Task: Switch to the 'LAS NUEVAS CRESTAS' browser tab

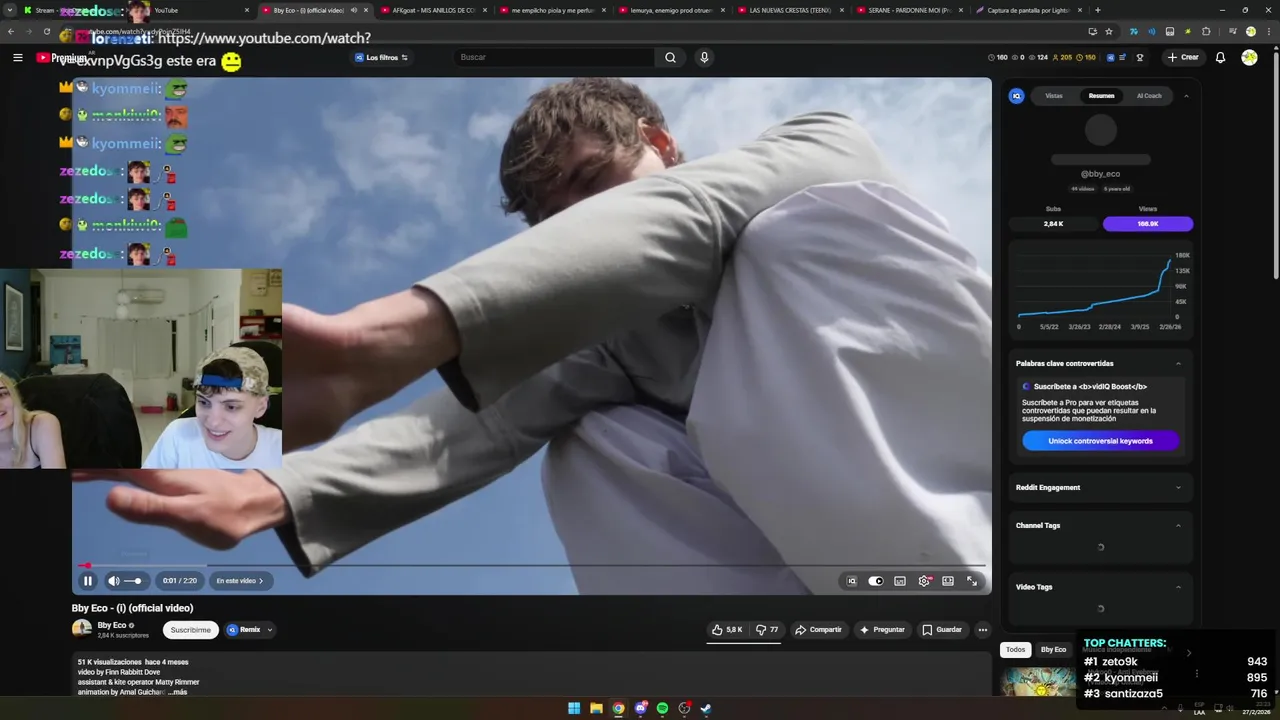Action: coord(790,10)
